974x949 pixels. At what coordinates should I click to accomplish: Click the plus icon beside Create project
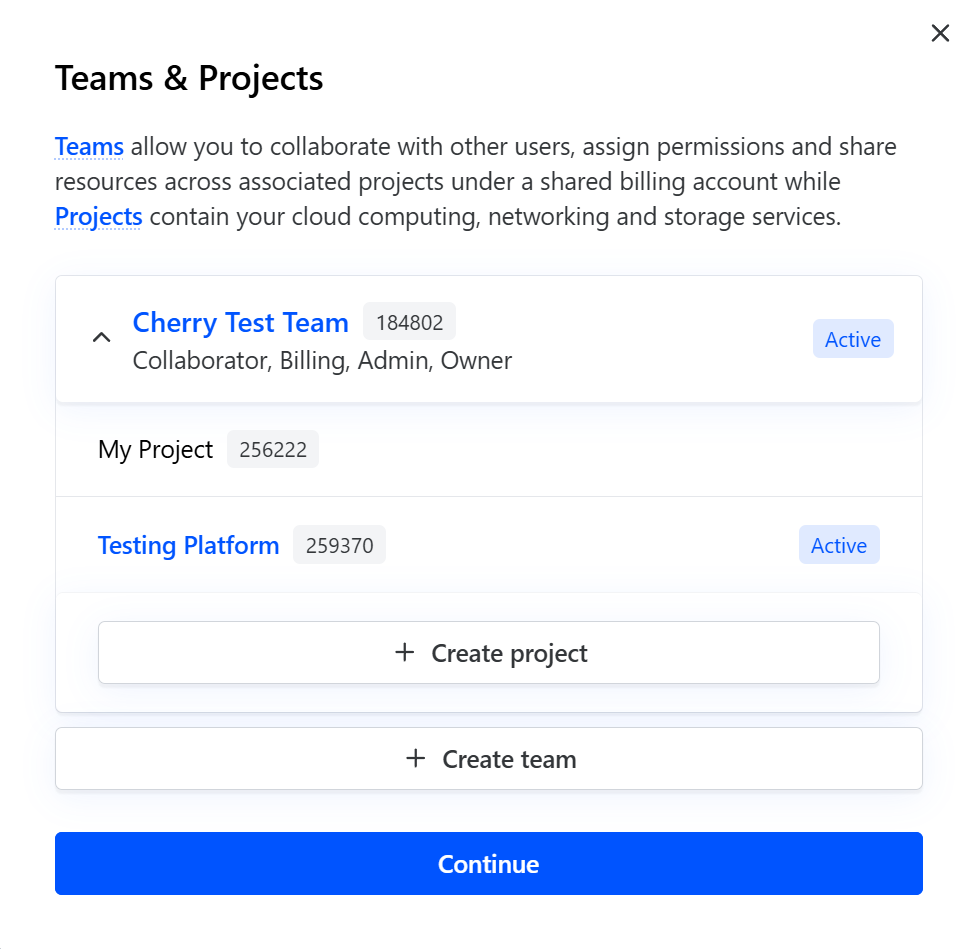pyautogui.click(x=404, y=653)
